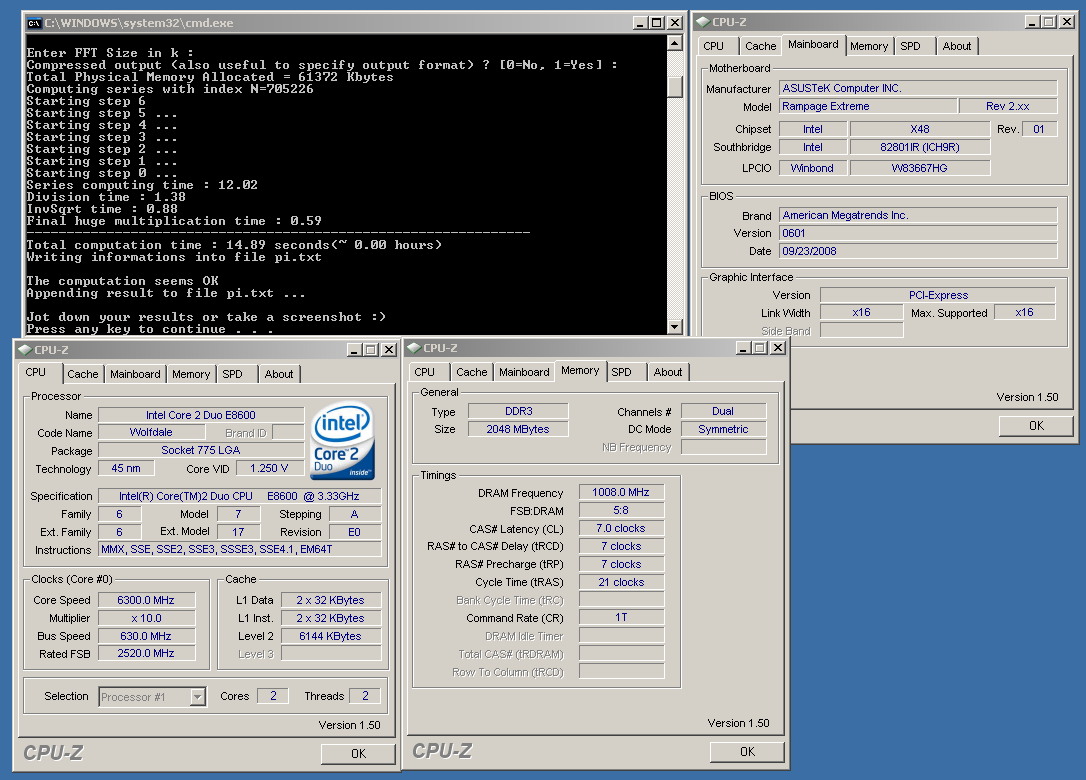1086x780 pixels.
Task: Click the Wolfdale code name value
Action: tap(151, 432)
